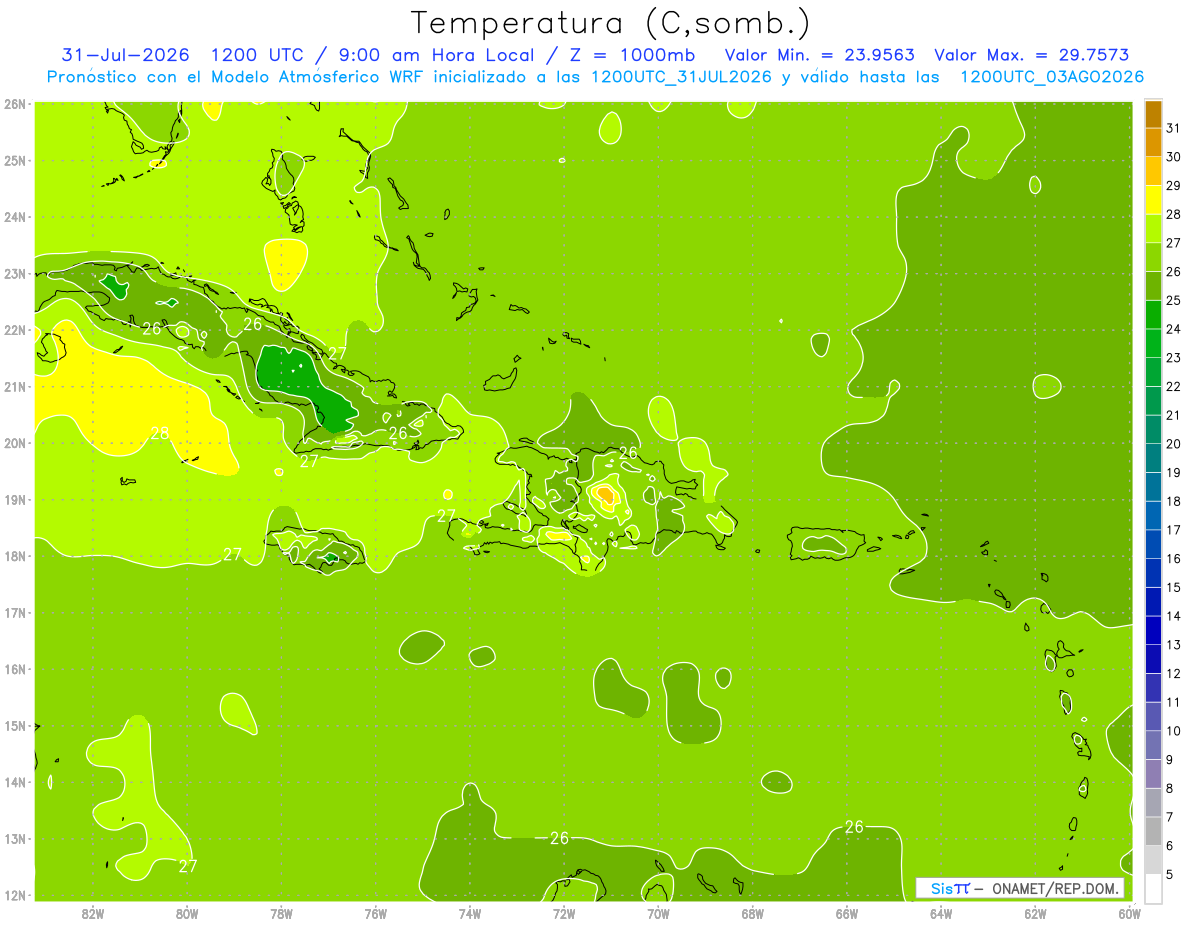The width and height of the screenshot is (1200, 927).
Task: Click the '70W' longitude axis label
Action: pyautogui.click(x=658, y=913)
